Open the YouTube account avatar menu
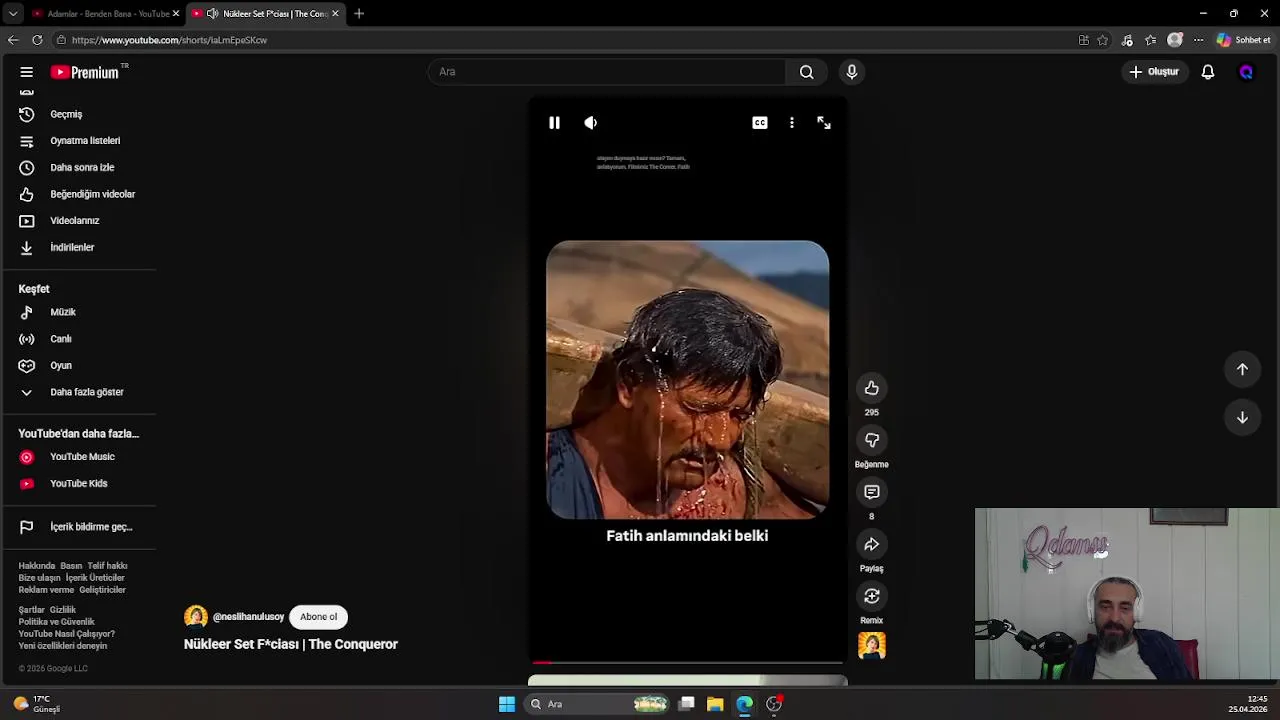The height and width of the screenshot is (720, 1280). tap(1246, 72)
